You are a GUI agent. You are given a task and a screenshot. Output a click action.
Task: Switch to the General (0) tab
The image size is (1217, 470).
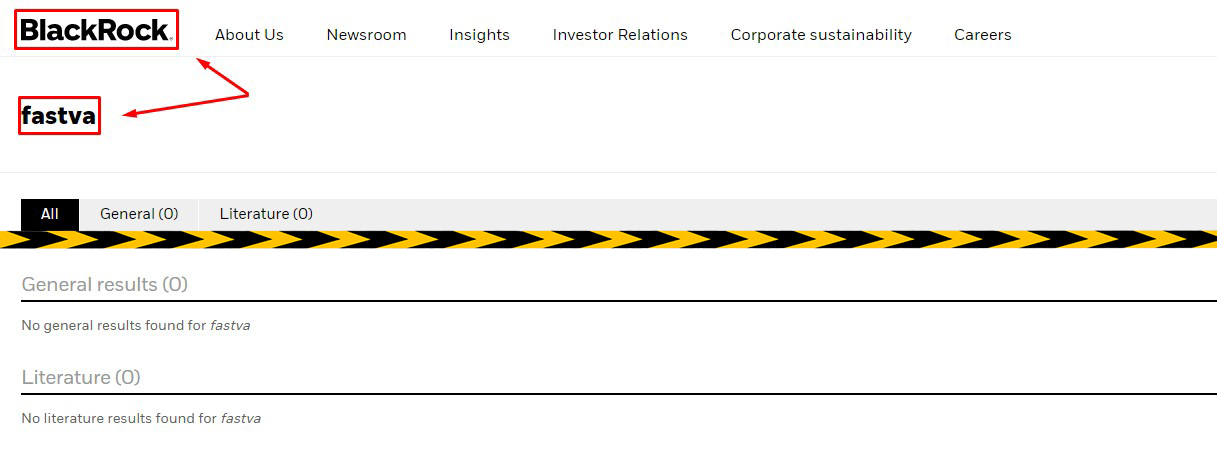[139, 214]
